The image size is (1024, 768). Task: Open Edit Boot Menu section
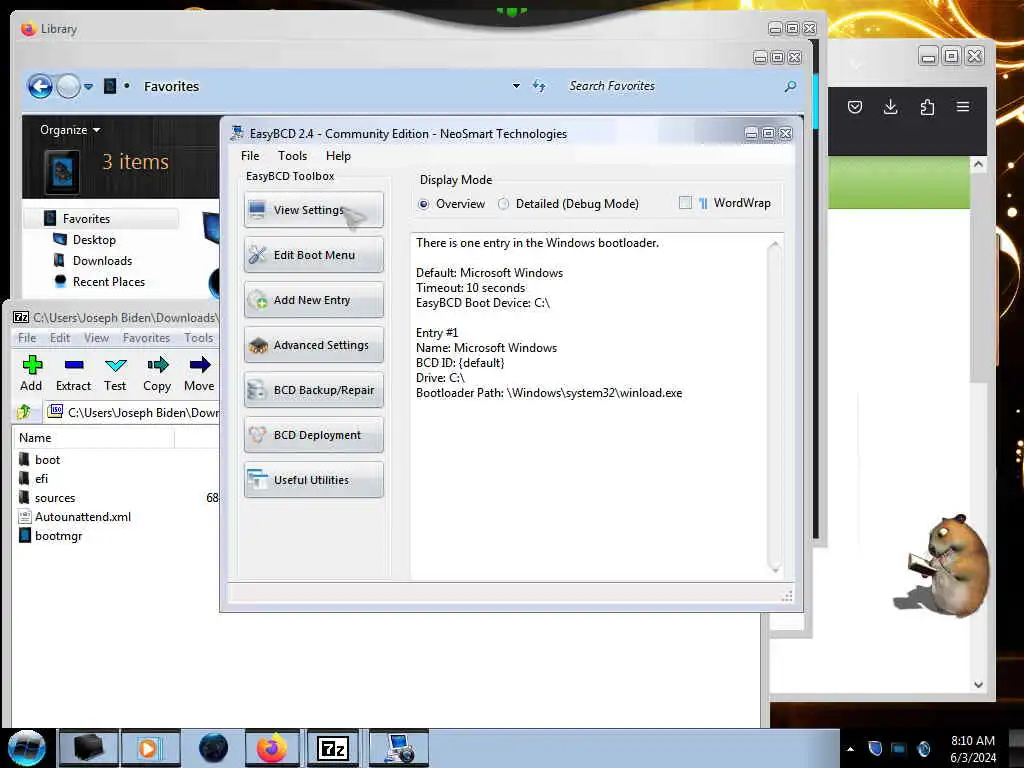coord(313,255)
